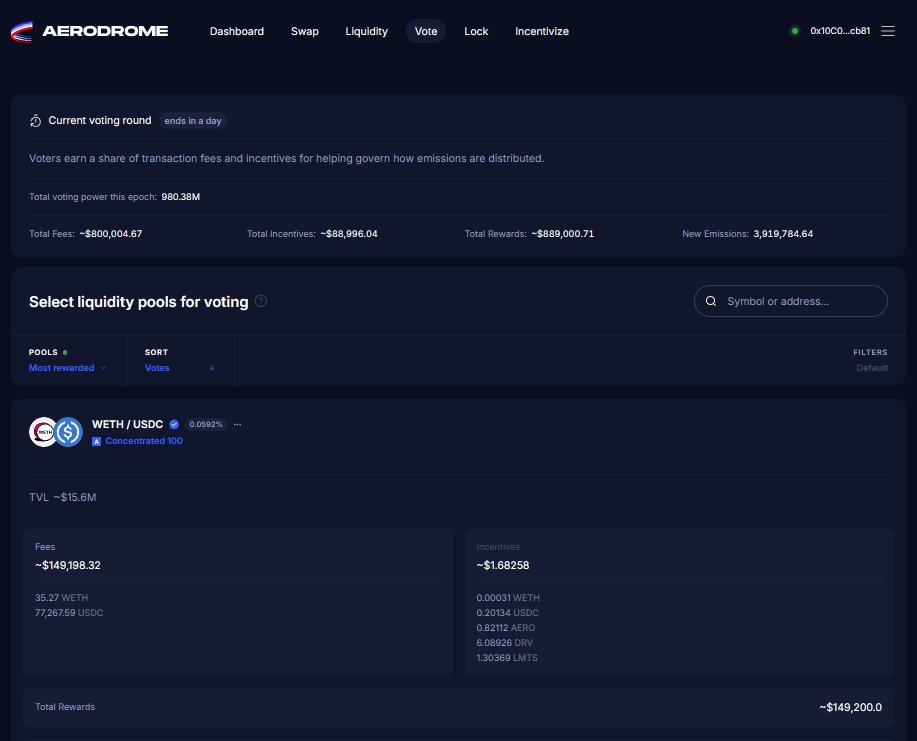Click the Aerodrome logo
This screenshot has width=917, height=741.
point(89,31)
